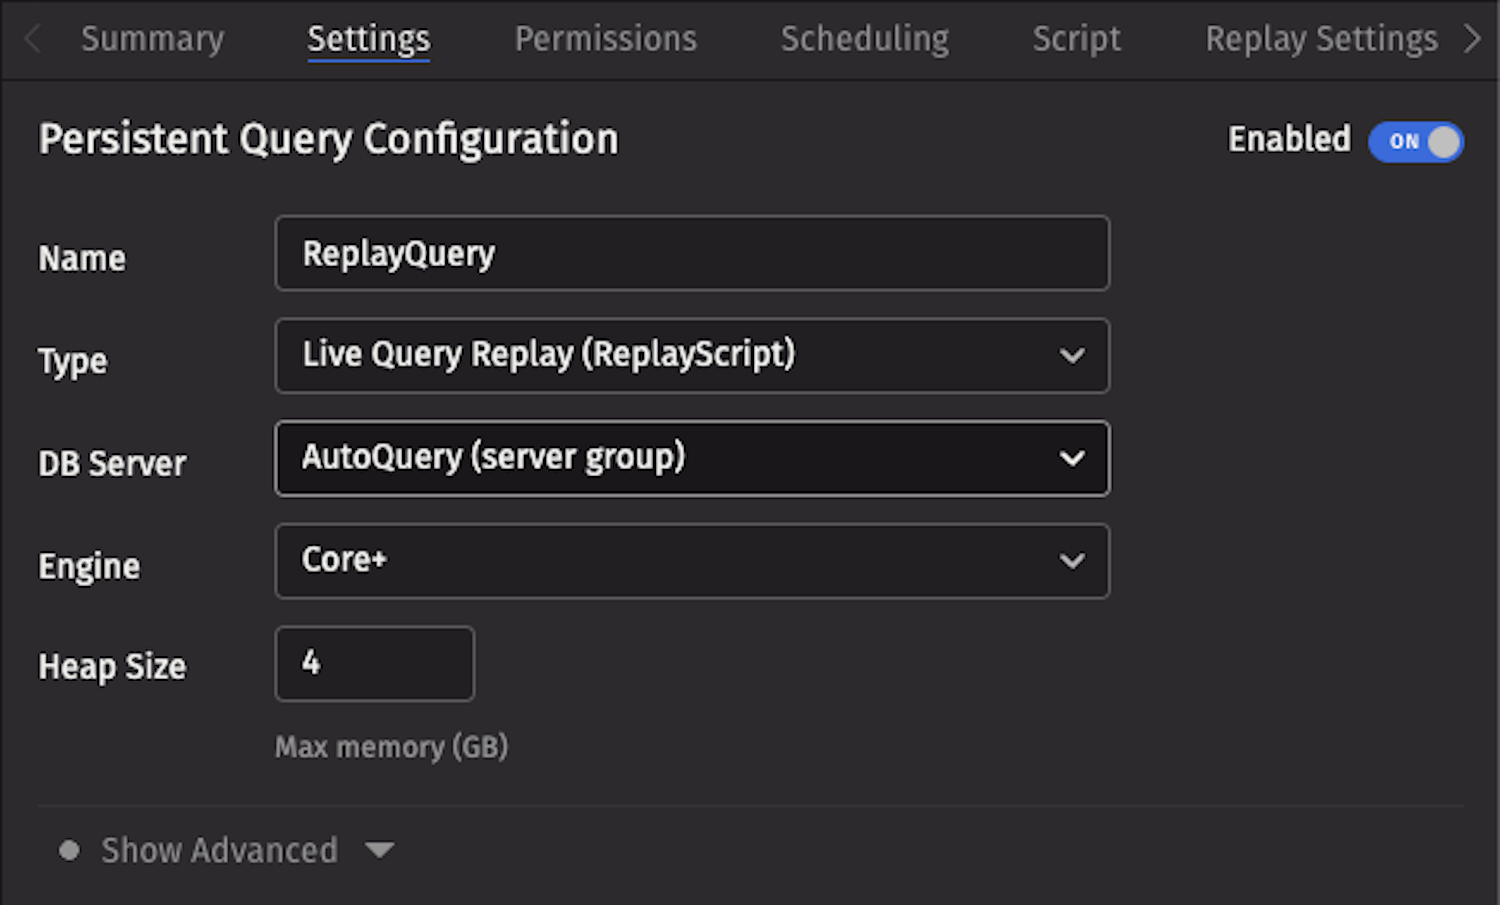The height and width of the screenshot is (905, 1500).
Task: Click the triangle next to Show Advanced
Action: tap(379, 851)
